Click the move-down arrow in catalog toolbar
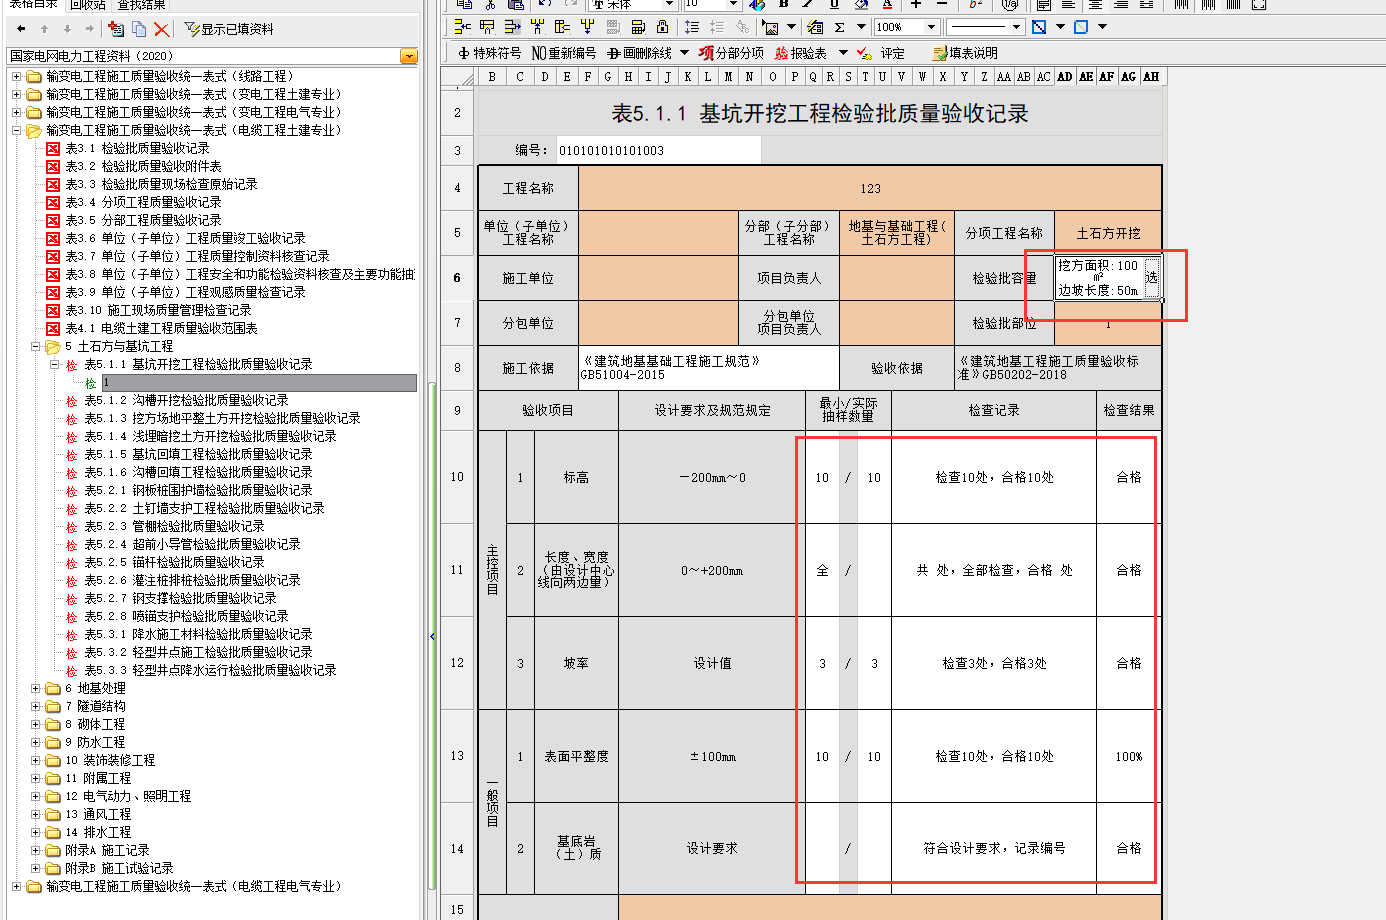This screenshot has width=1386, height=920. tap(67, 29)
